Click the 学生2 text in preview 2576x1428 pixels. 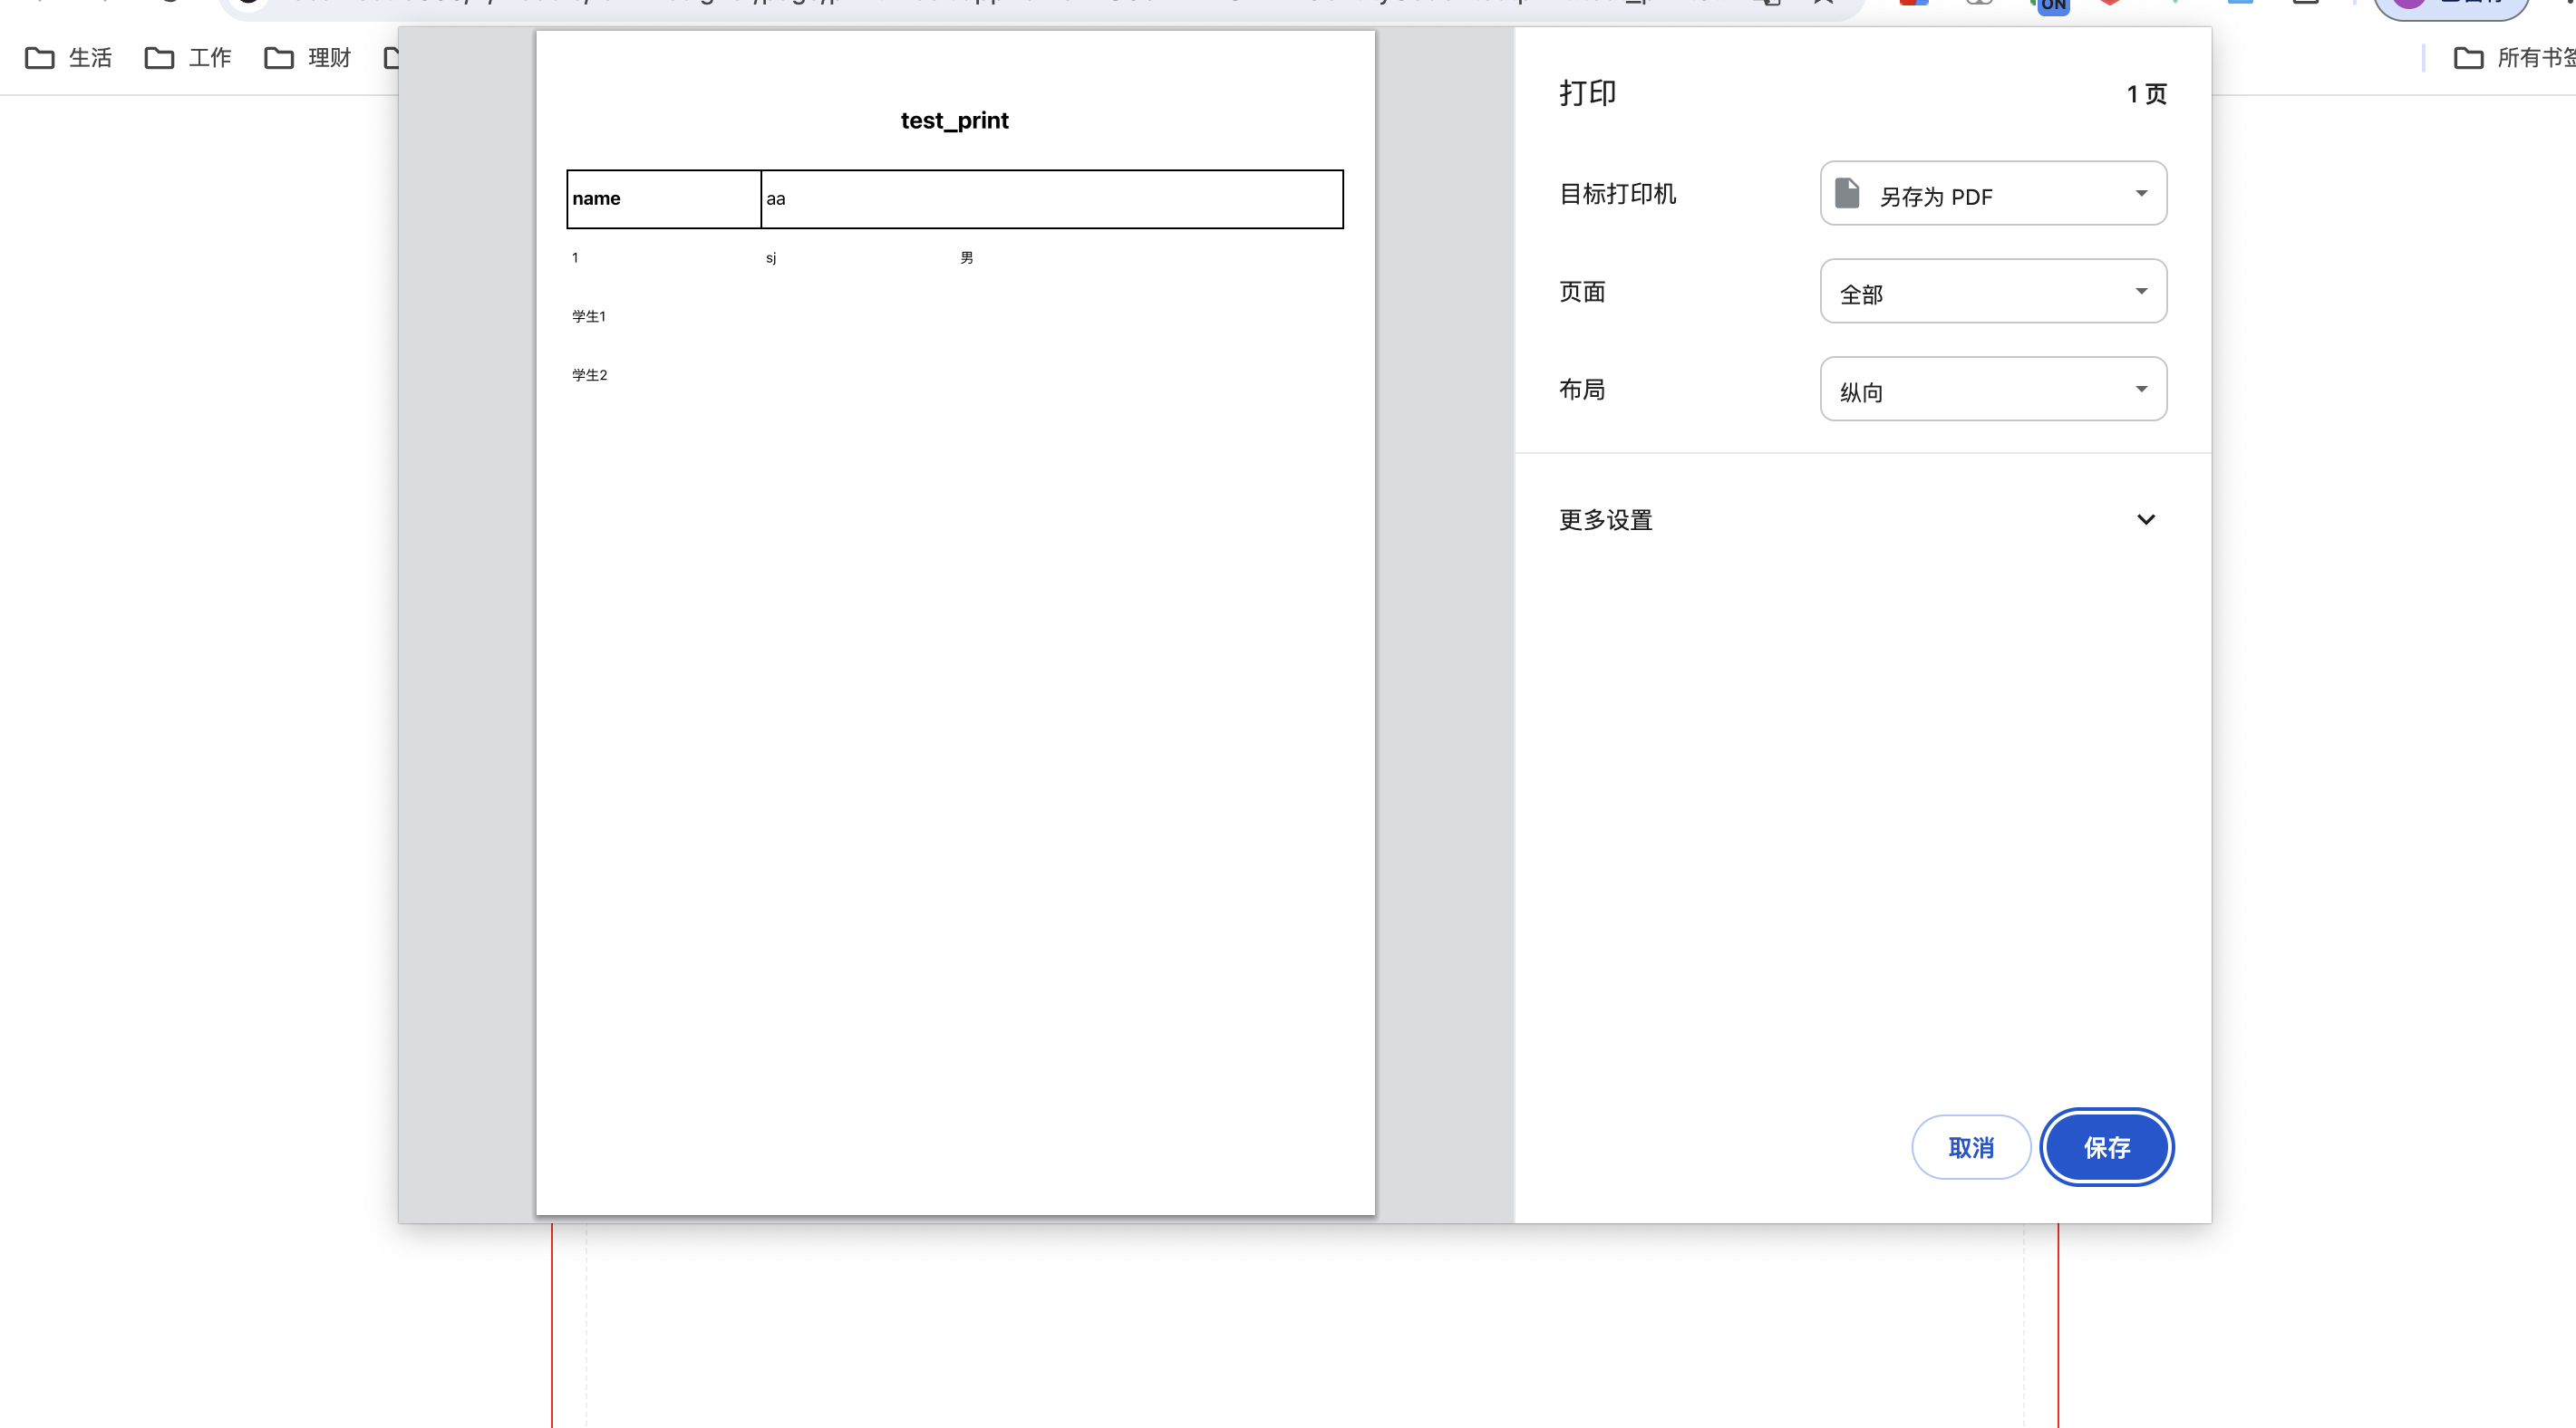point(590,376)
